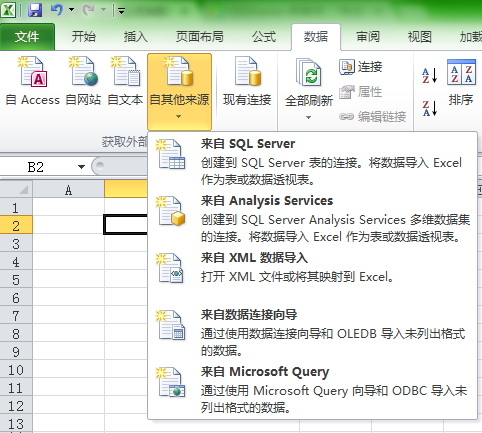Image resolution: width=482 pixels, height=433 pixels.
Task: Click cell A4 in the worksheet
Action: [68, 261]
